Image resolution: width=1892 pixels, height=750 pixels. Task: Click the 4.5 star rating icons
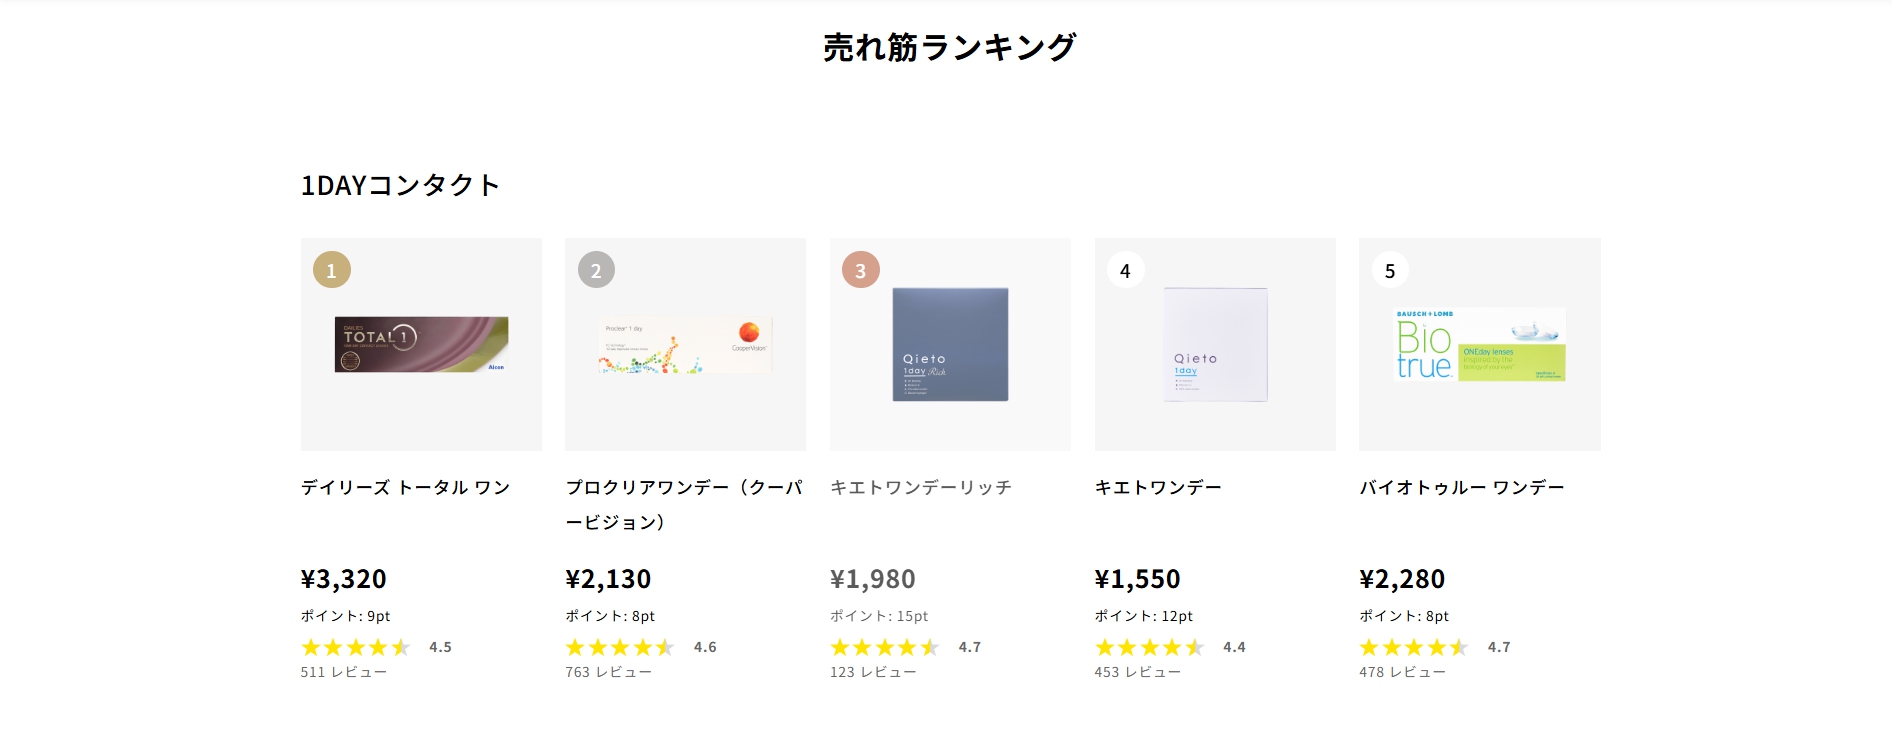pos(356,647)
